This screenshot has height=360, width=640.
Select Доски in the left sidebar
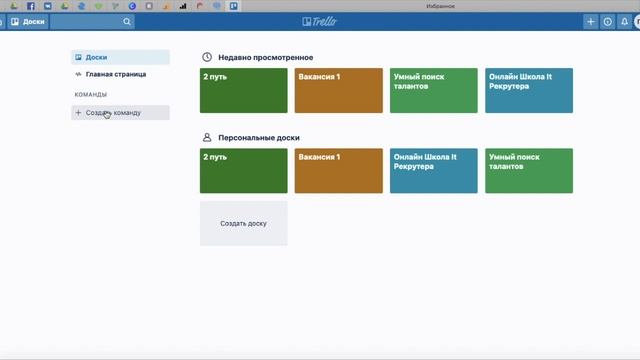(x=120, y=57)
